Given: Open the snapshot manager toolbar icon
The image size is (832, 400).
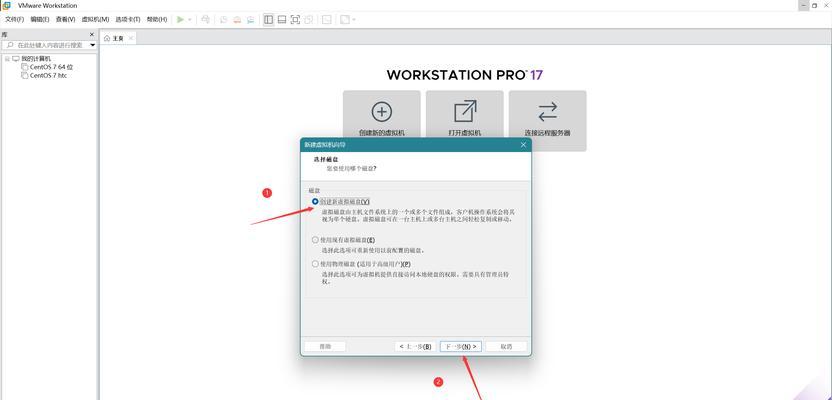Looking at the screenshot, I should point(250,20).
